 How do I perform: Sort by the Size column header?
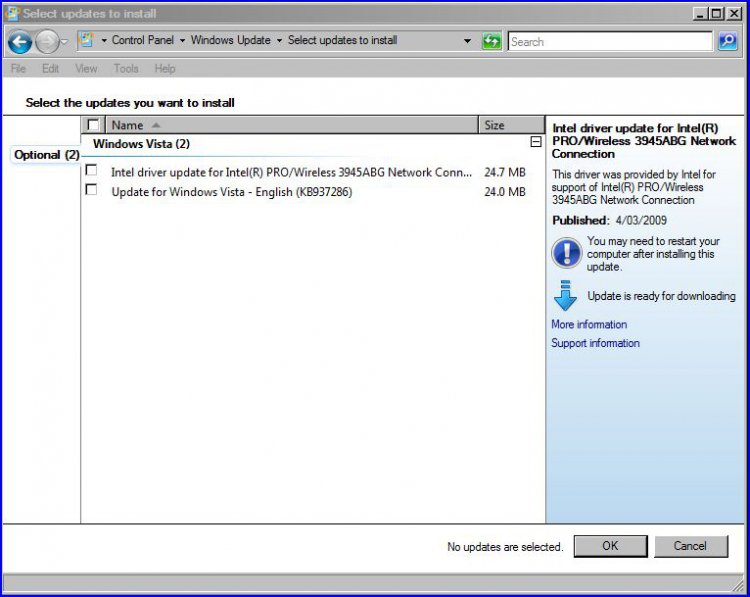[511, 125]
